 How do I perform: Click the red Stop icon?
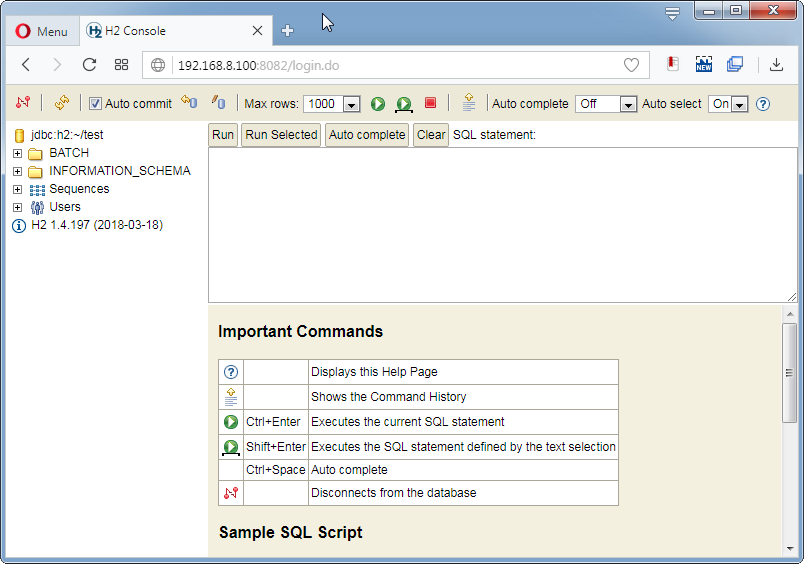(x=431, y=103)
